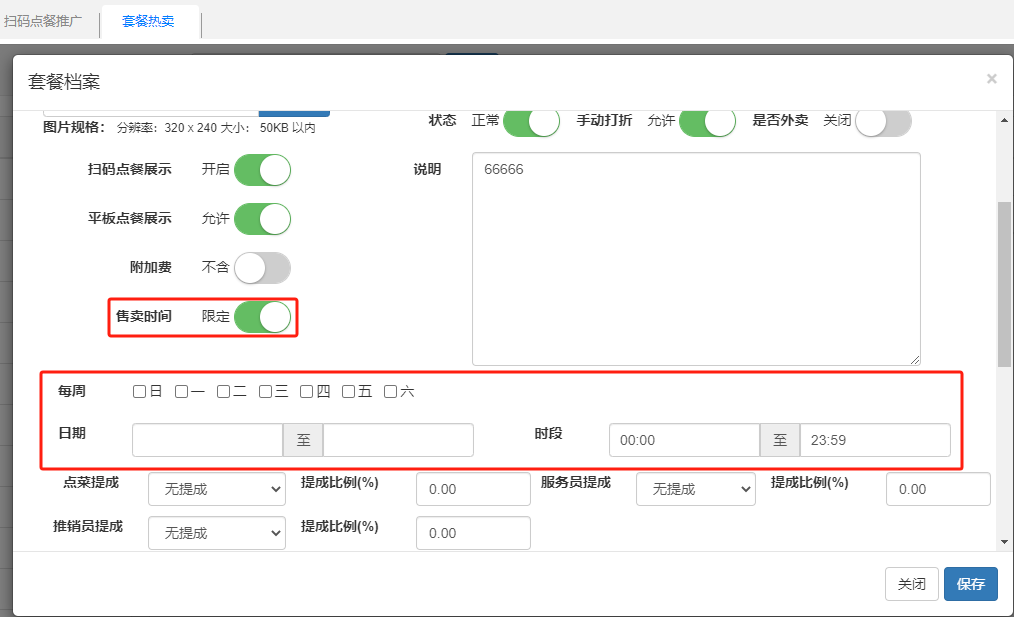The width and height of the screenshot is (1014, 617).
Task: Disable the 售卖时间 限定 switch
Action: pos(262,317)
